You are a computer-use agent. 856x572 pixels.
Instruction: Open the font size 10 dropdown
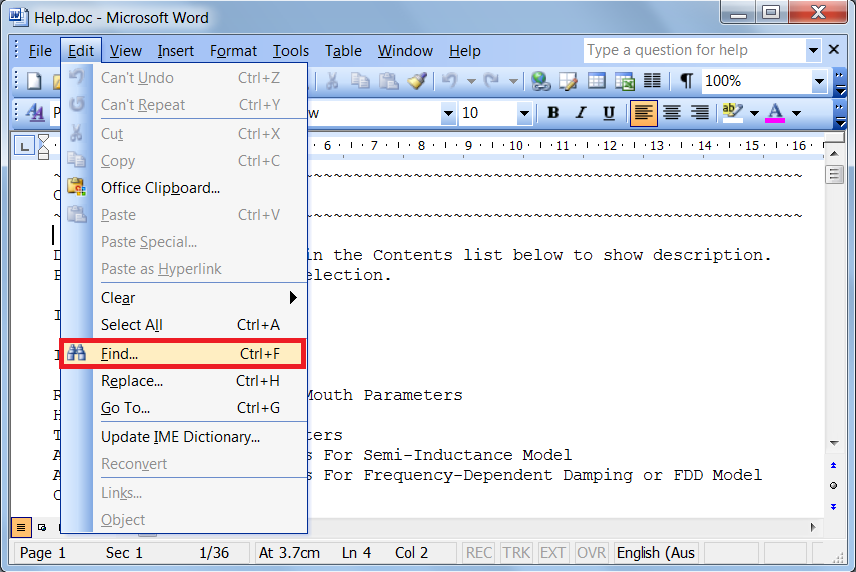(x=524, y=114)
